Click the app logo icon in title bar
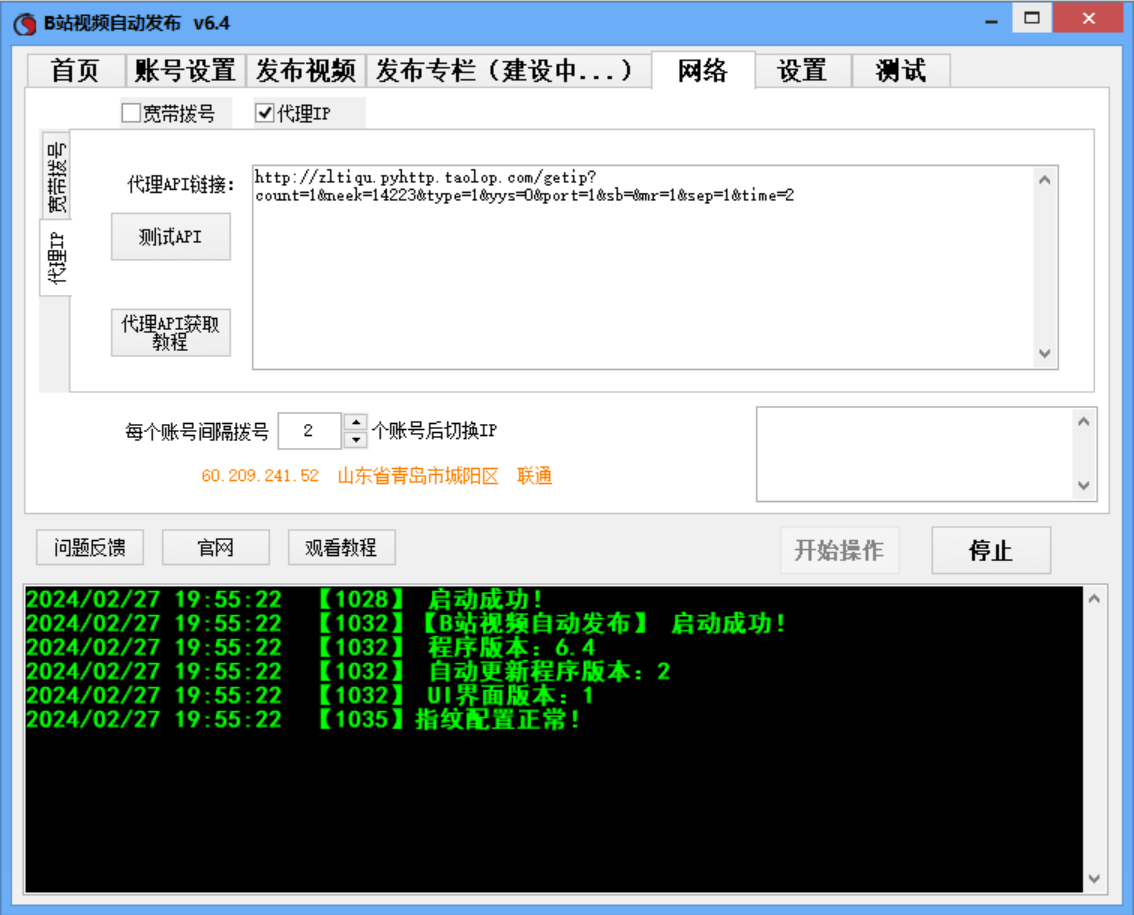Viewport: 1134px width, 915px height. click(x=25, y=24)
